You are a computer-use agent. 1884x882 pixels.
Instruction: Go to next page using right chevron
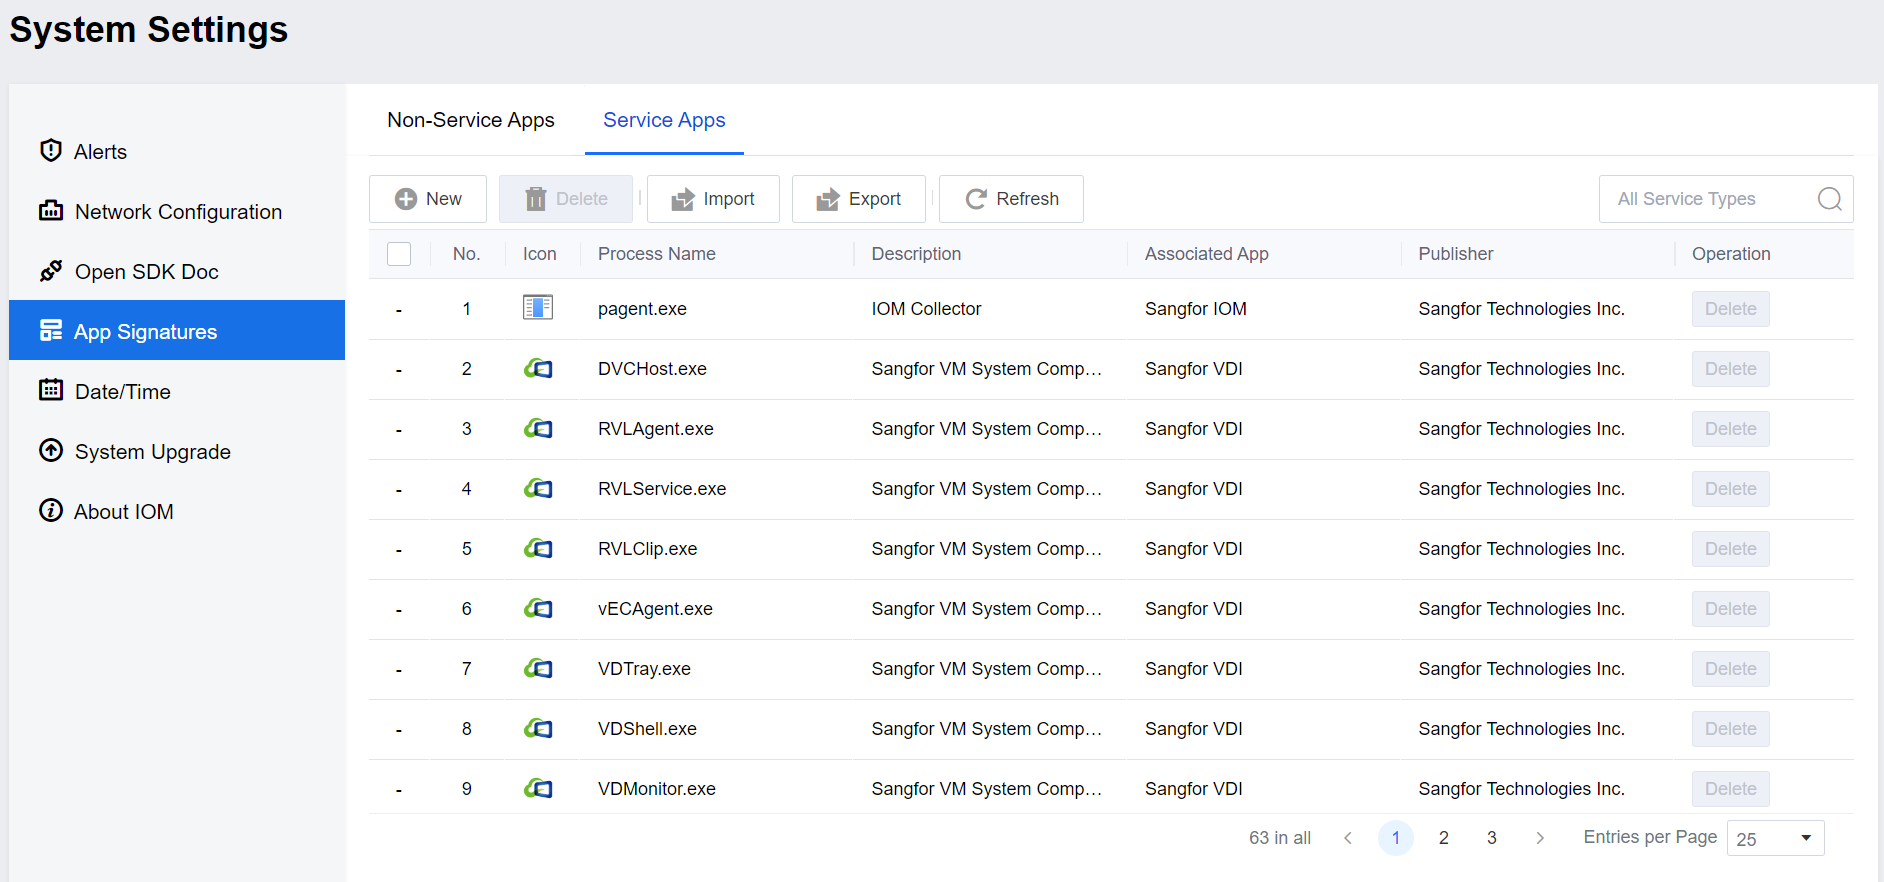coord(1540,838)
